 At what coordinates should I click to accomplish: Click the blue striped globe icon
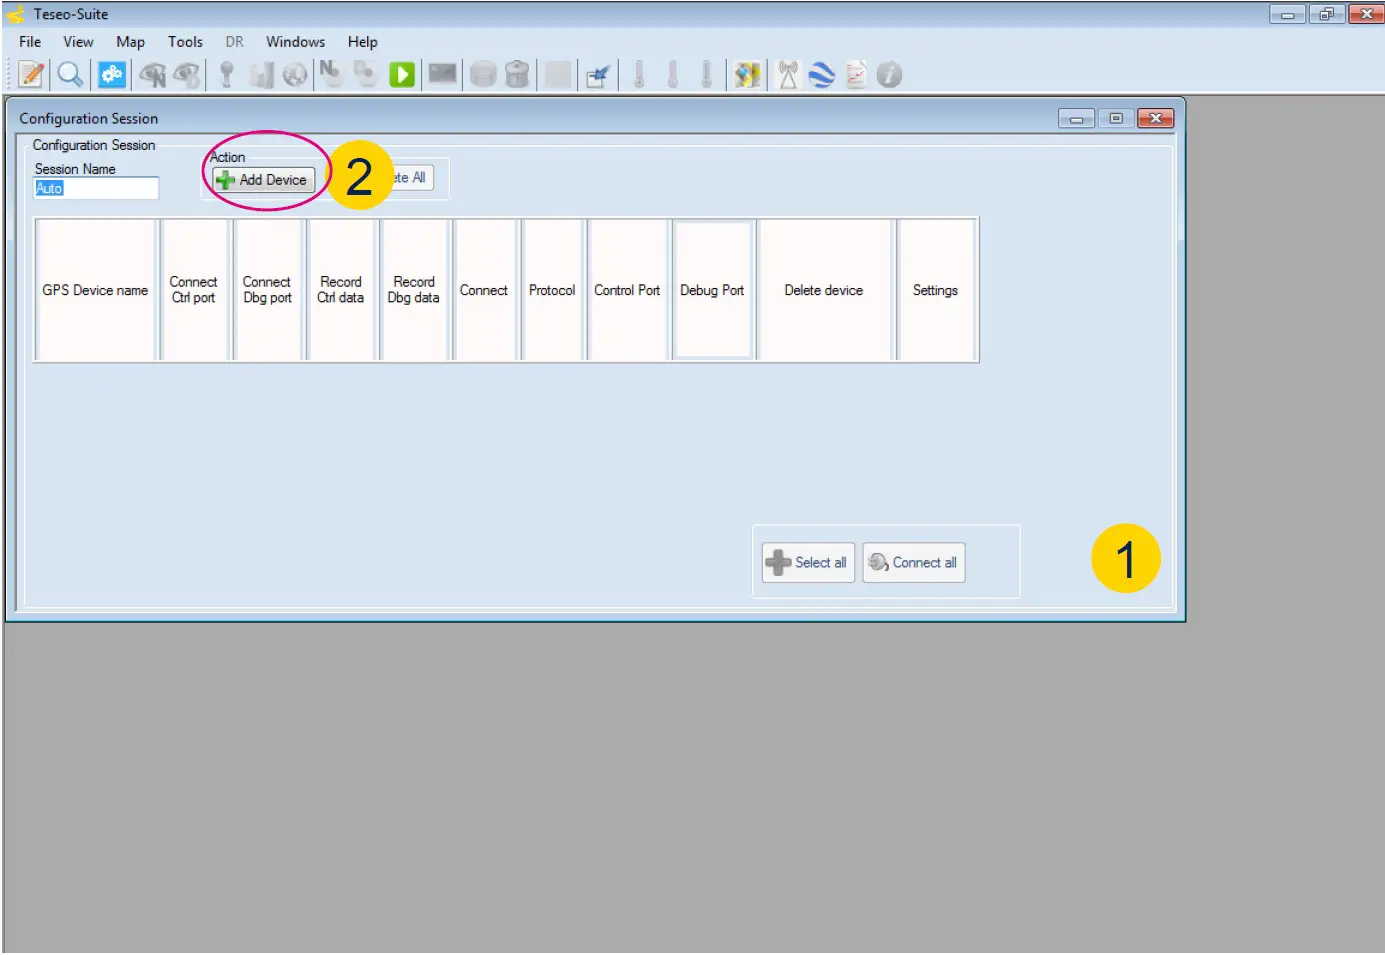click(821, 75)
